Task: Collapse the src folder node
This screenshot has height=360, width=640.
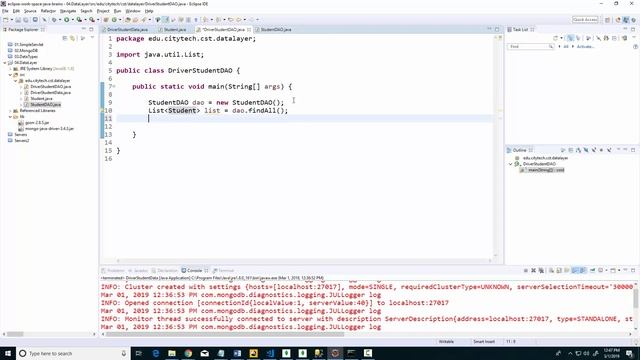Action: (10, 75)
